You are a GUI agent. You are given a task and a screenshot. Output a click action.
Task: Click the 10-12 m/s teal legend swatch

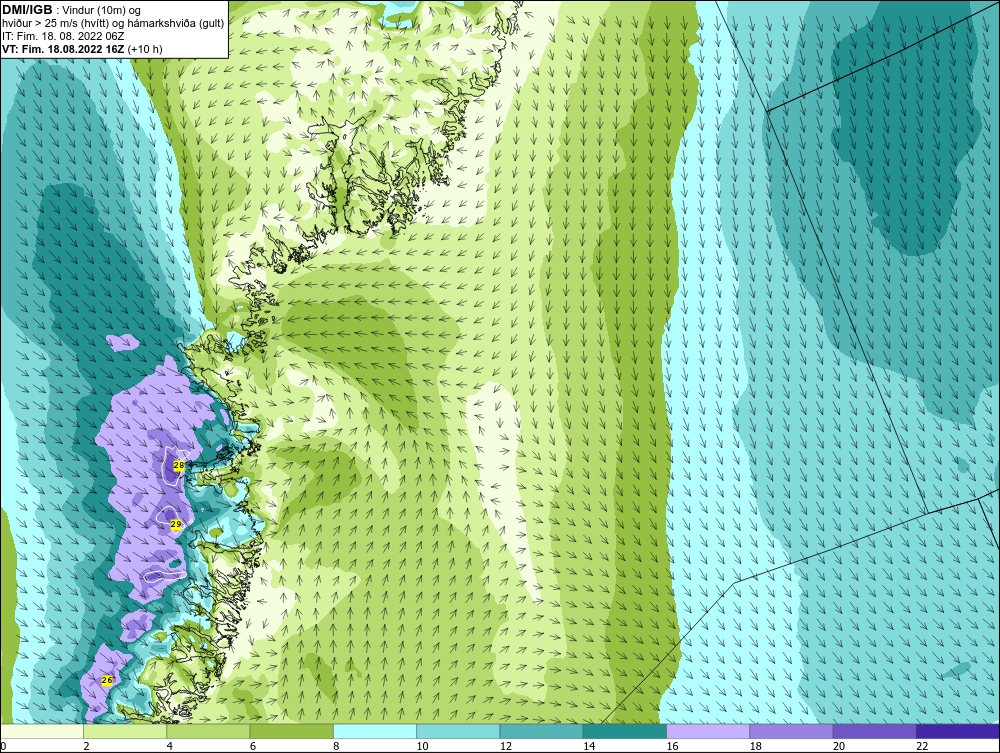(x=458, y=731)
